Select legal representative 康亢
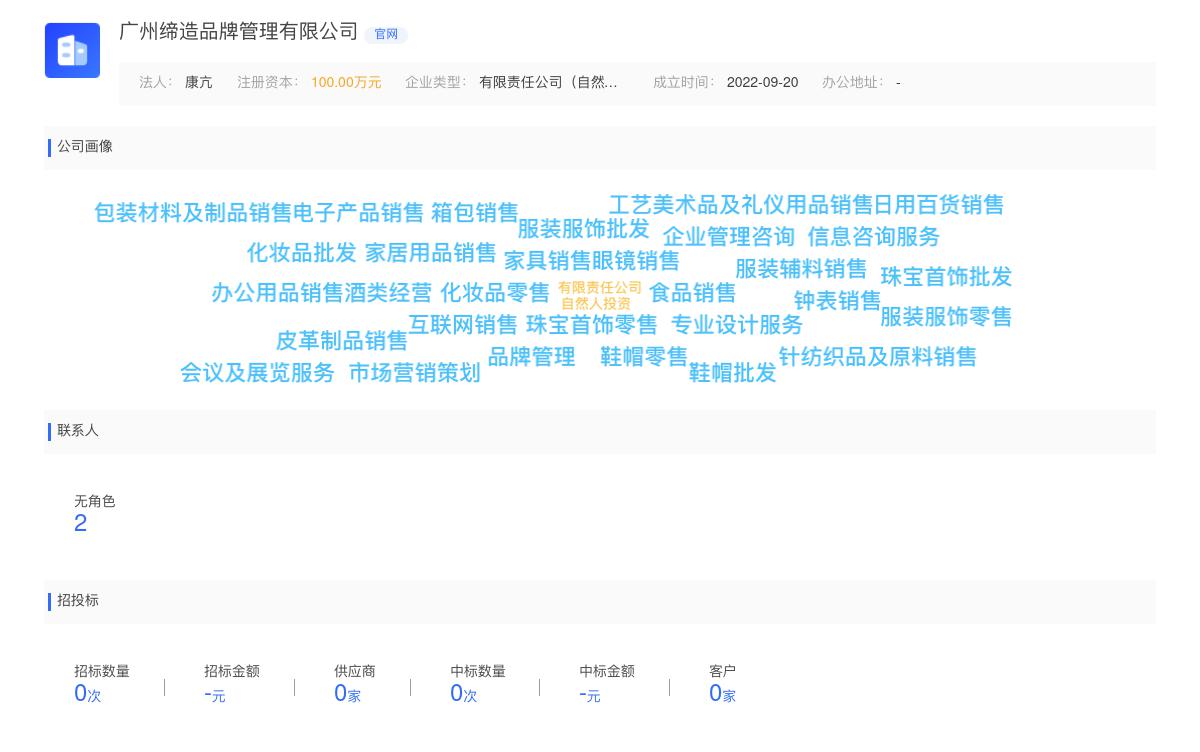This screenshot has width=1200, height=752. tap(198, 82)
